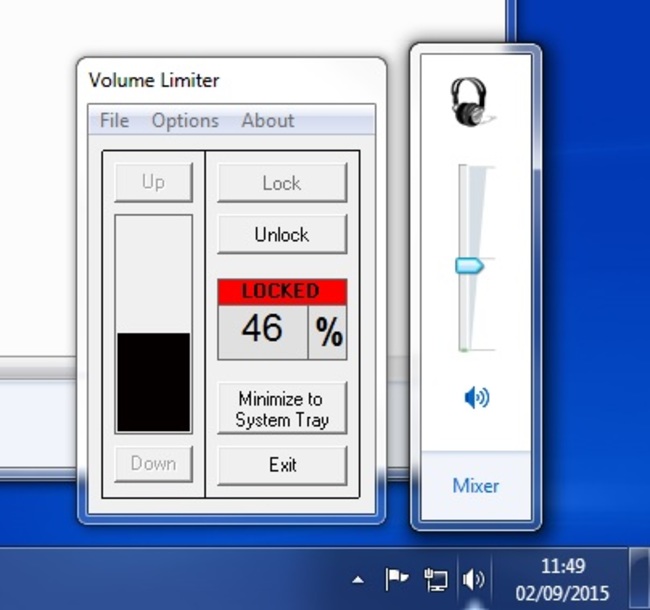
Task: Click the black volume level bar
Action: pyautogui.click(x=153, y=382)
